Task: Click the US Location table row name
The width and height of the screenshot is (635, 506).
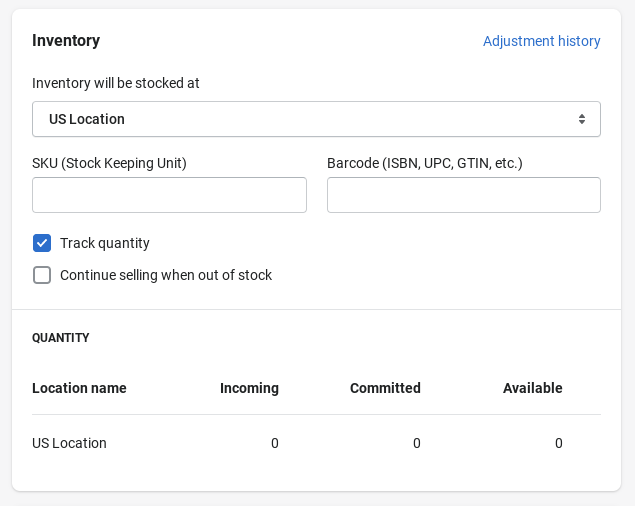Action: [69, 443]
